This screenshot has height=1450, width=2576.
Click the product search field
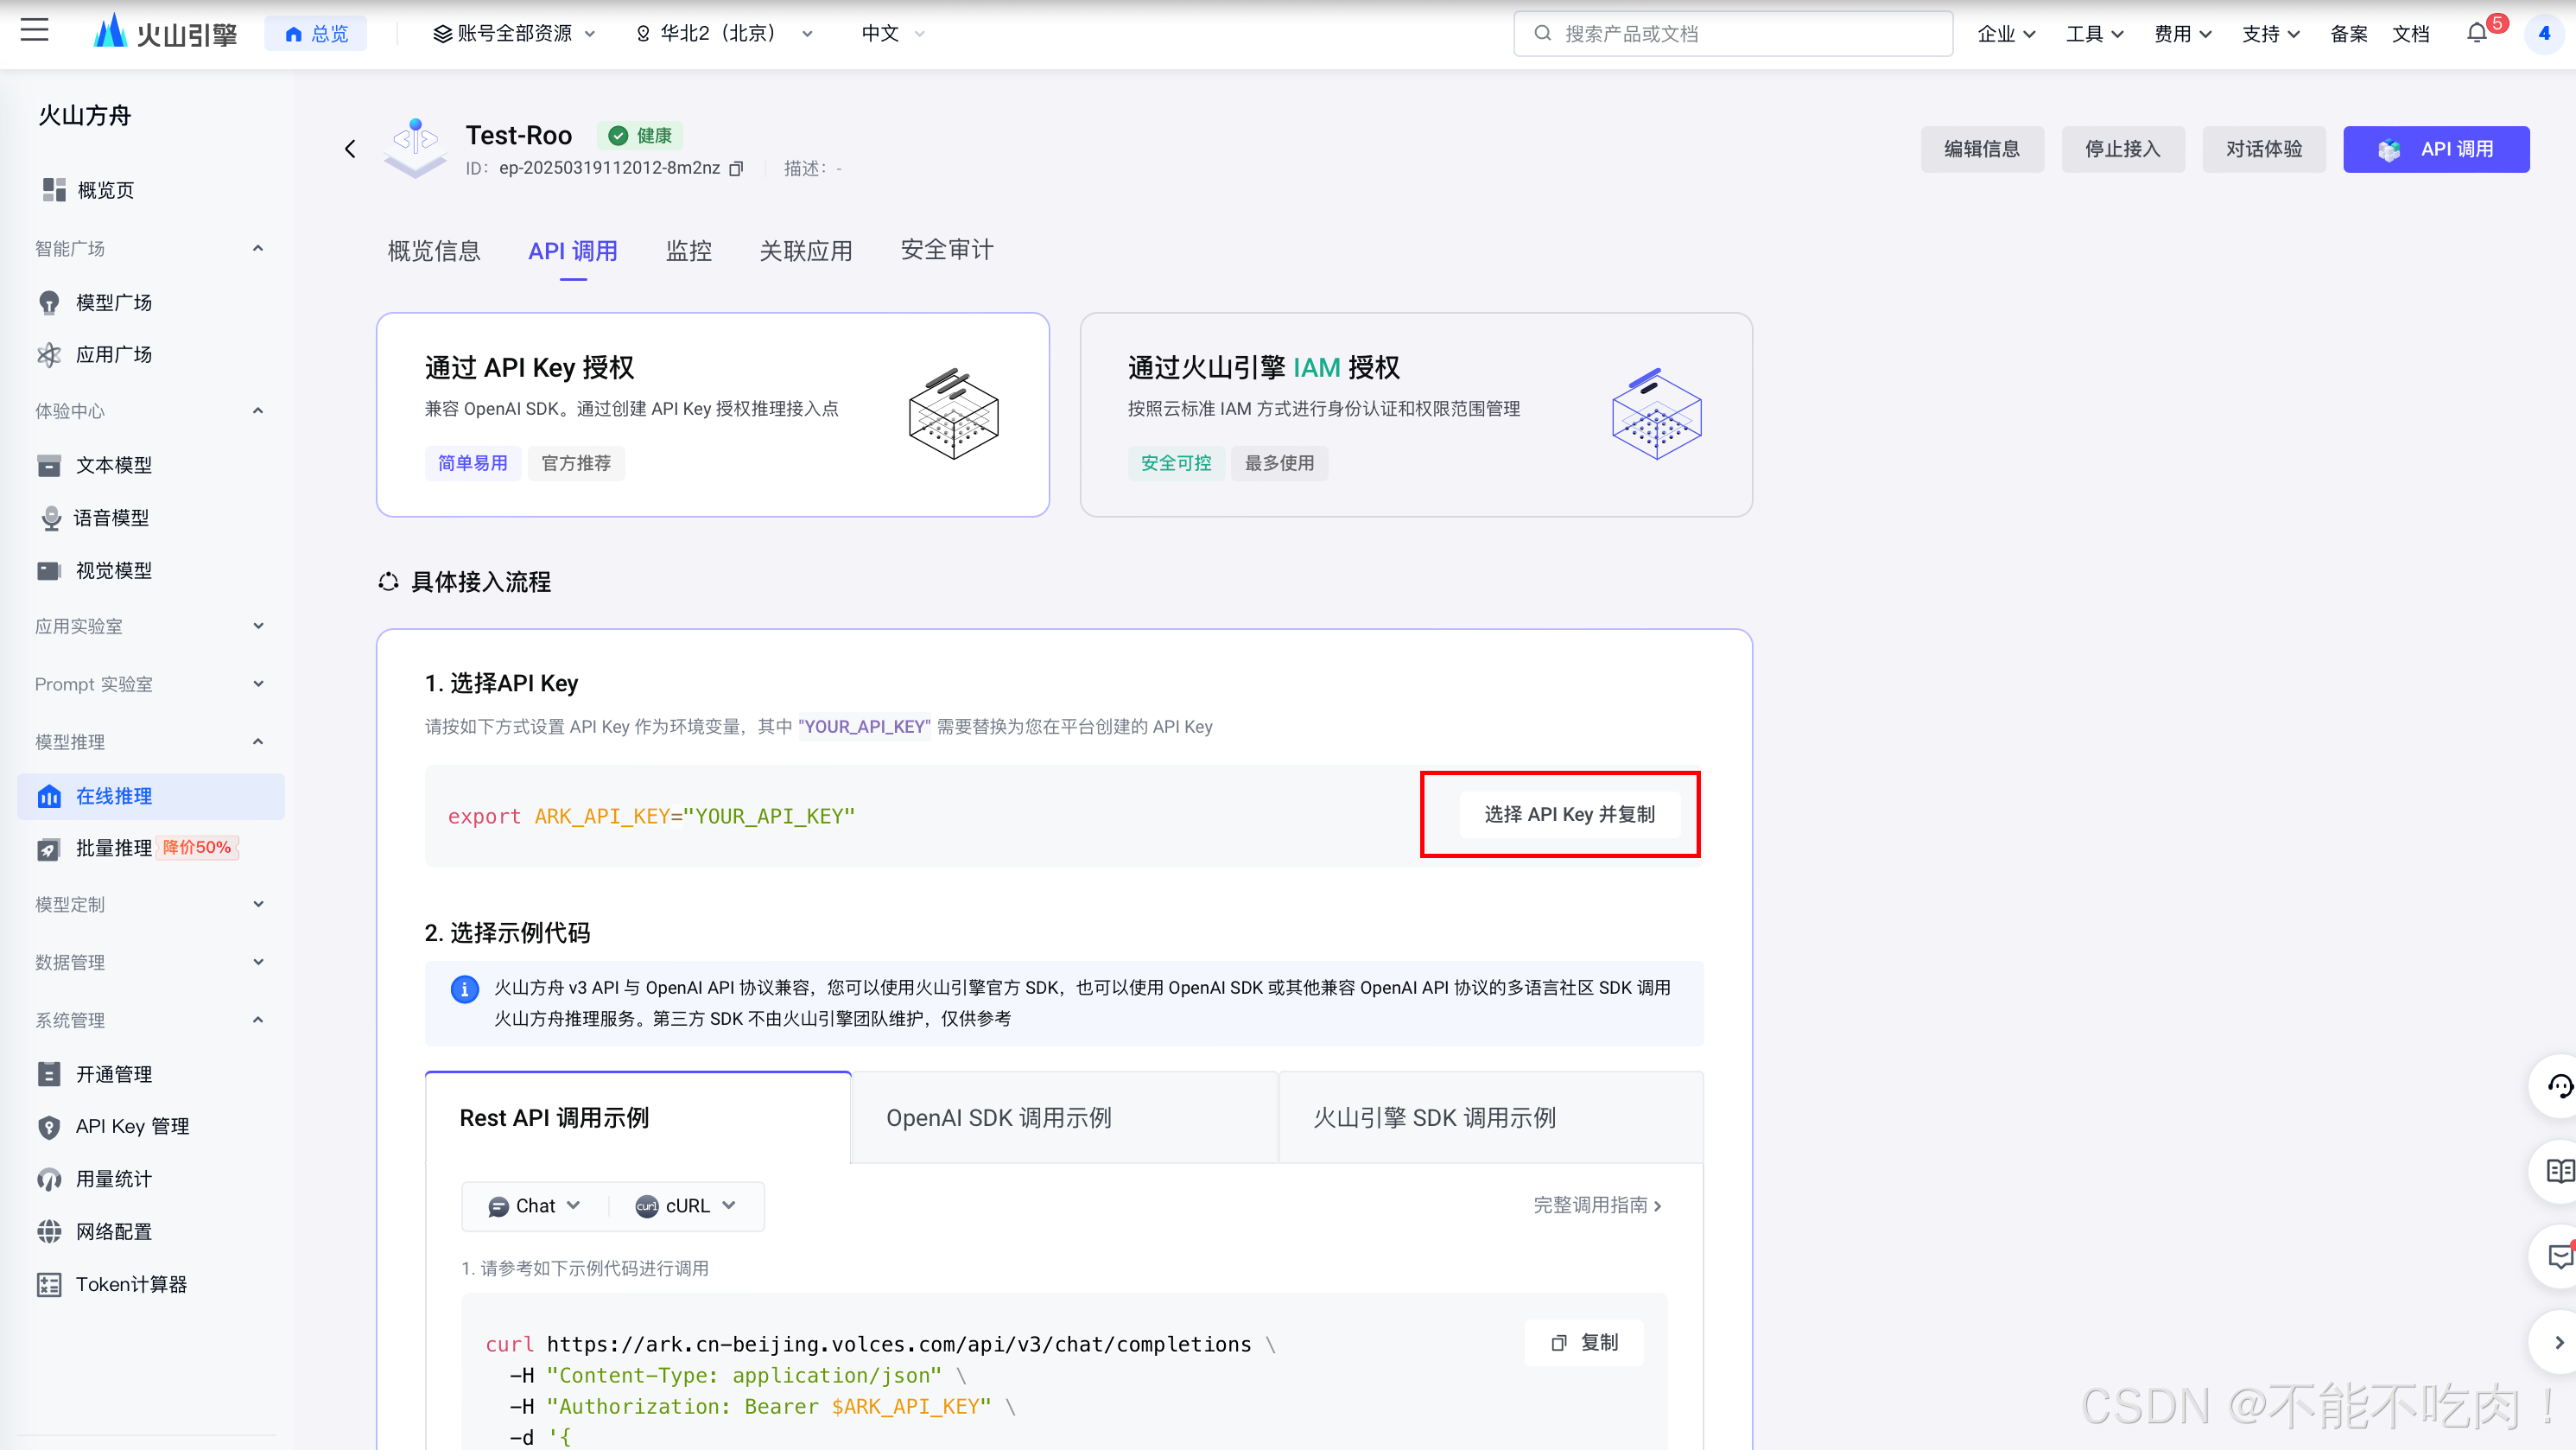(1732, 34)
